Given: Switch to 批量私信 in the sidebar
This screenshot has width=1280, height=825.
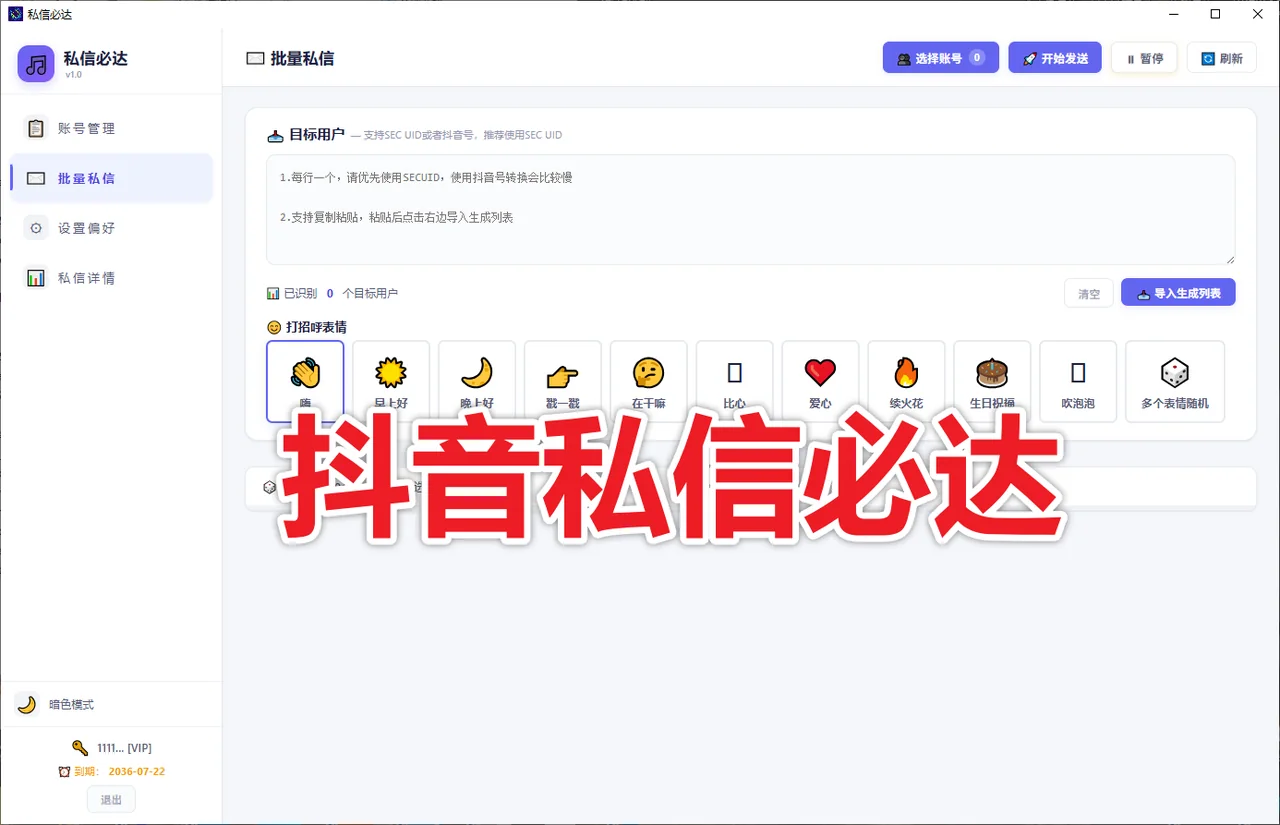Looking at the screenshot, I should [111, 178].
